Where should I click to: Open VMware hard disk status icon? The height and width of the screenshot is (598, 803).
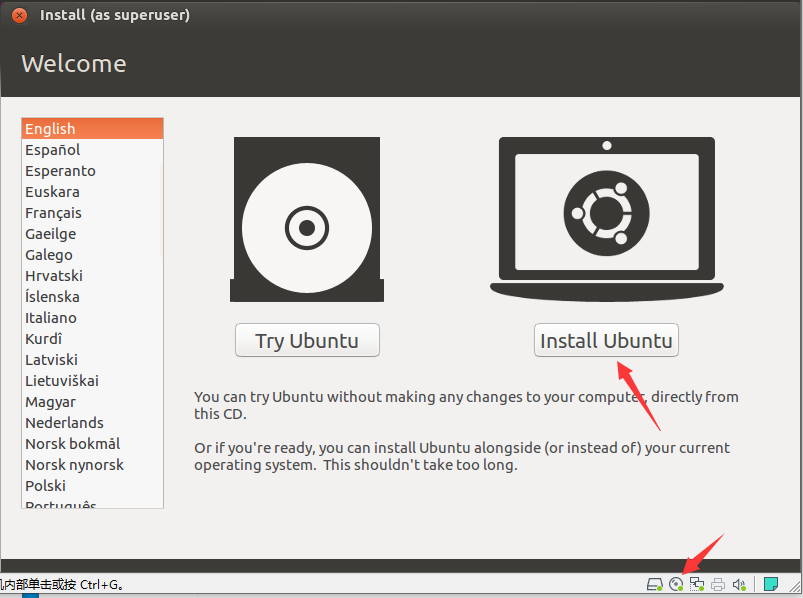tap(654, 584)
